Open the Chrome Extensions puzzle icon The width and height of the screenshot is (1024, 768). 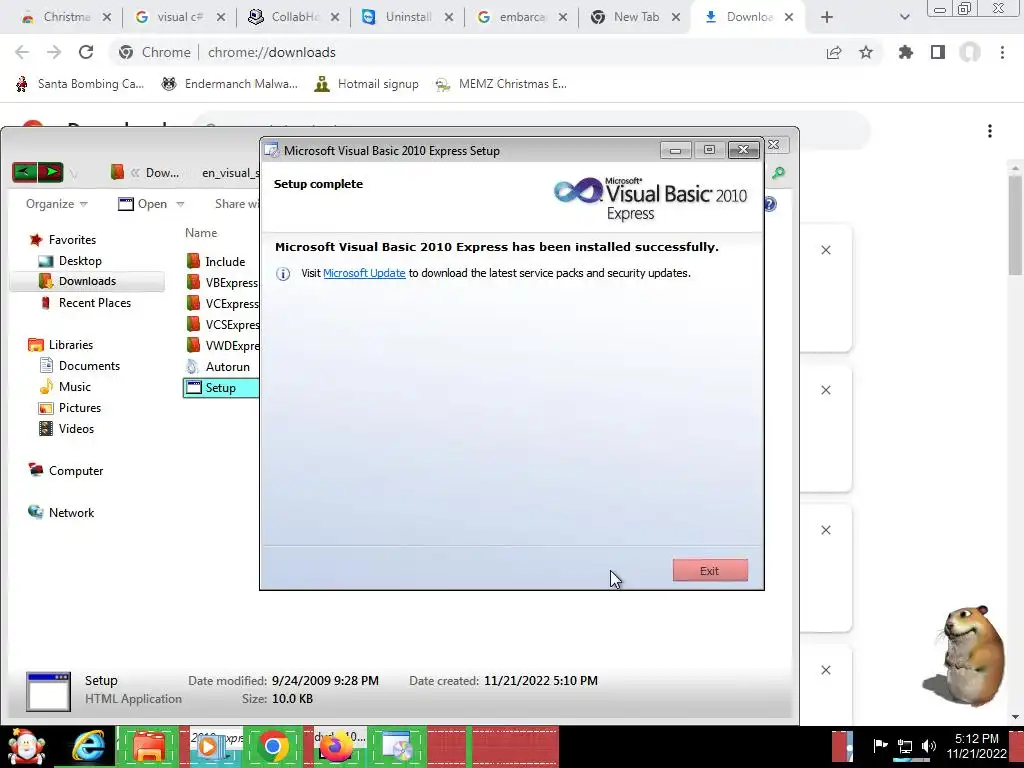point(906,52)
